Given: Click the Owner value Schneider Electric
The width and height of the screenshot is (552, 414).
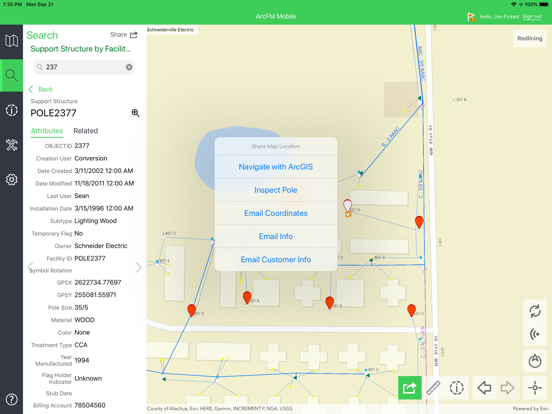Looking at the screenshot, I should click(x=101, y=246).
